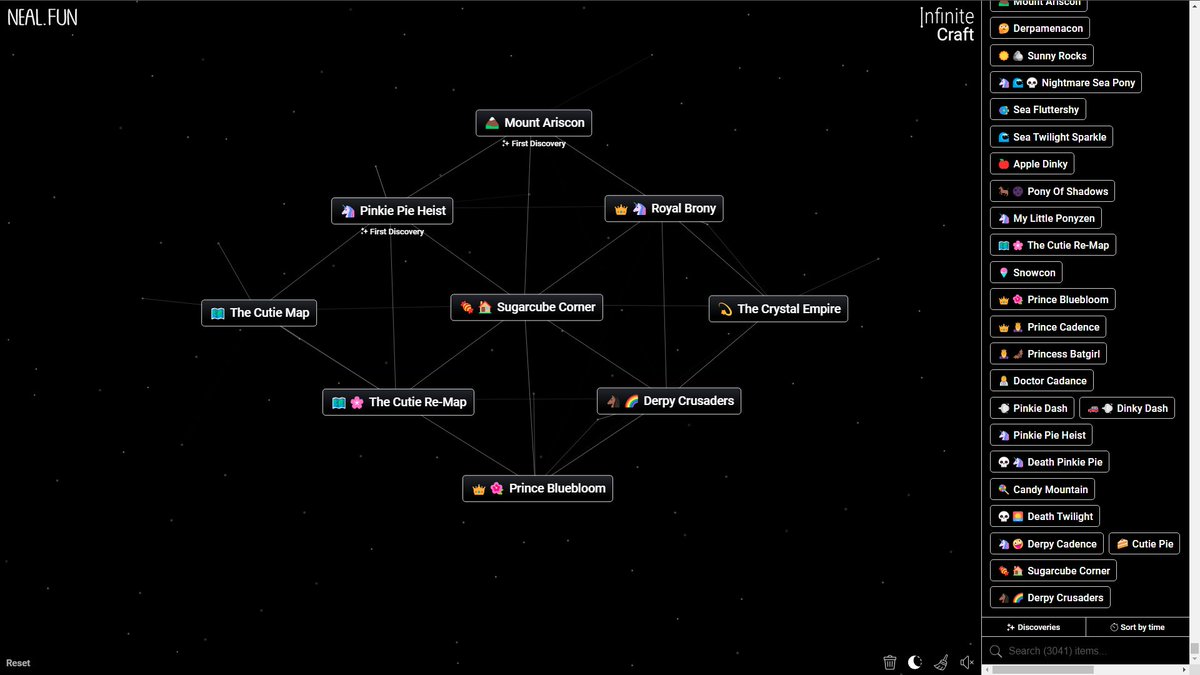
Task: Click Pony Of Shadows in the sidebar
Action: pos(1053,191)
